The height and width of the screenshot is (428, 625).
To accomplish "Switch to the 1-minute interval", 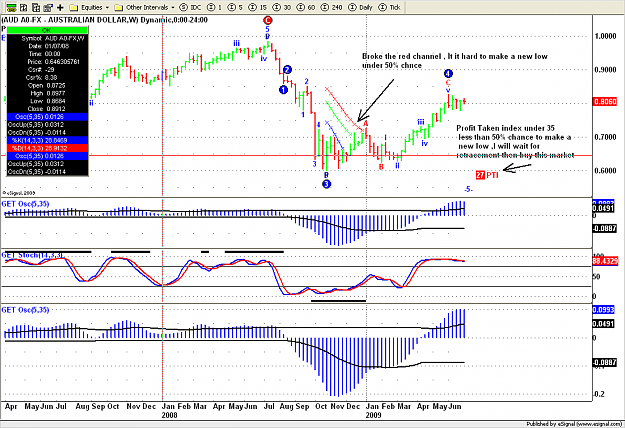I will click(x=215, y=7).
